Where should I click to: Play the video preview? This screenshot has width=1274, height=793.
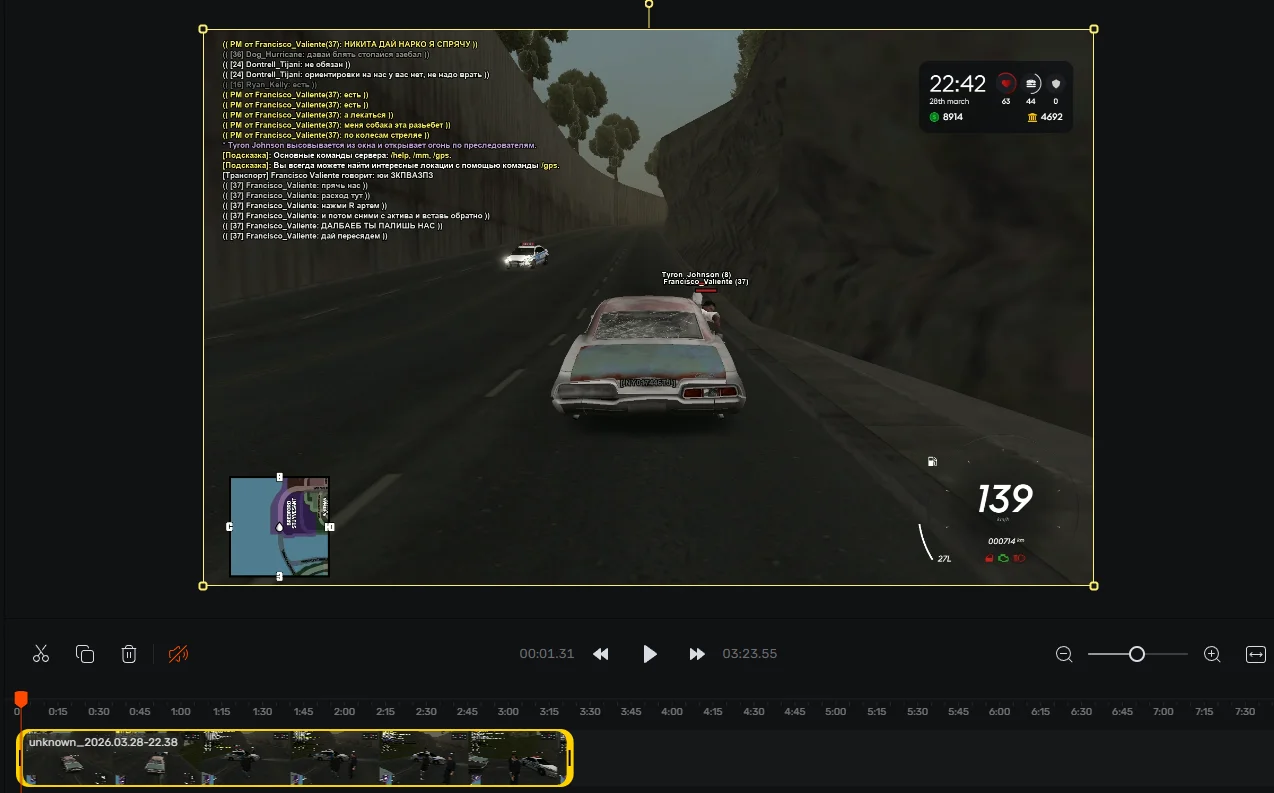tap(649, 654)
